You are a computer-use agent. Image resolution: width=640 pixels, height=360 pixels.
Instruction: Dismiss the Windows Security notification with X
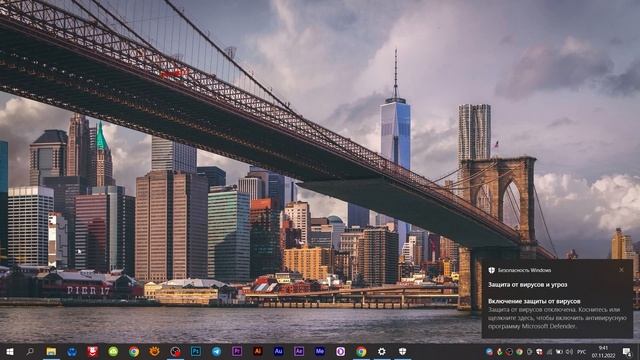(x=621, y=270)
